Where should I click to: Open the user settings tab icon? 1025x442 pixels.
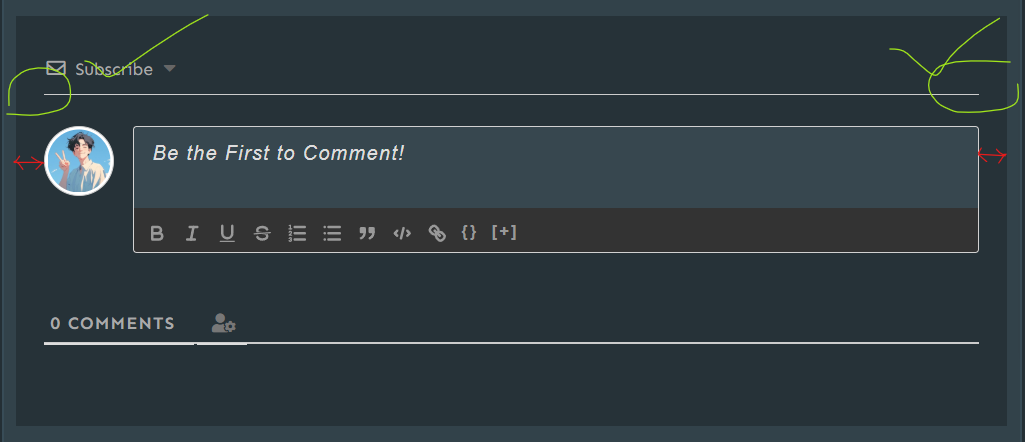[223, 324]
